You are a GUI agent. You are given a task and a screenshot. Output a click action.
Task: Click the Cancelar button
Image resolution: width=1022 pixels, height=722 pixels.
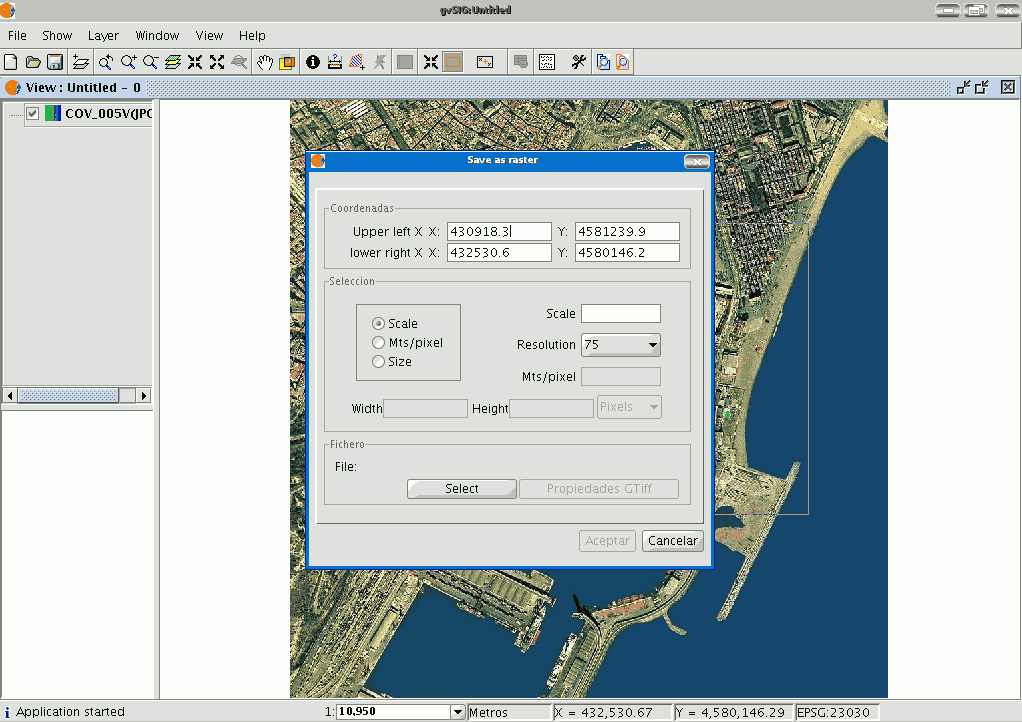point(672,540)
